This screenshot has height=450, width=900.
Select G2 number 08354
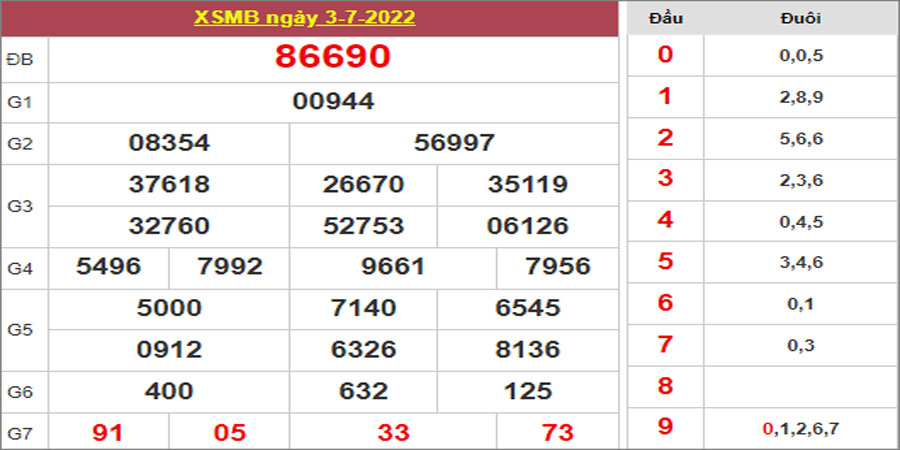coord(169,143)
